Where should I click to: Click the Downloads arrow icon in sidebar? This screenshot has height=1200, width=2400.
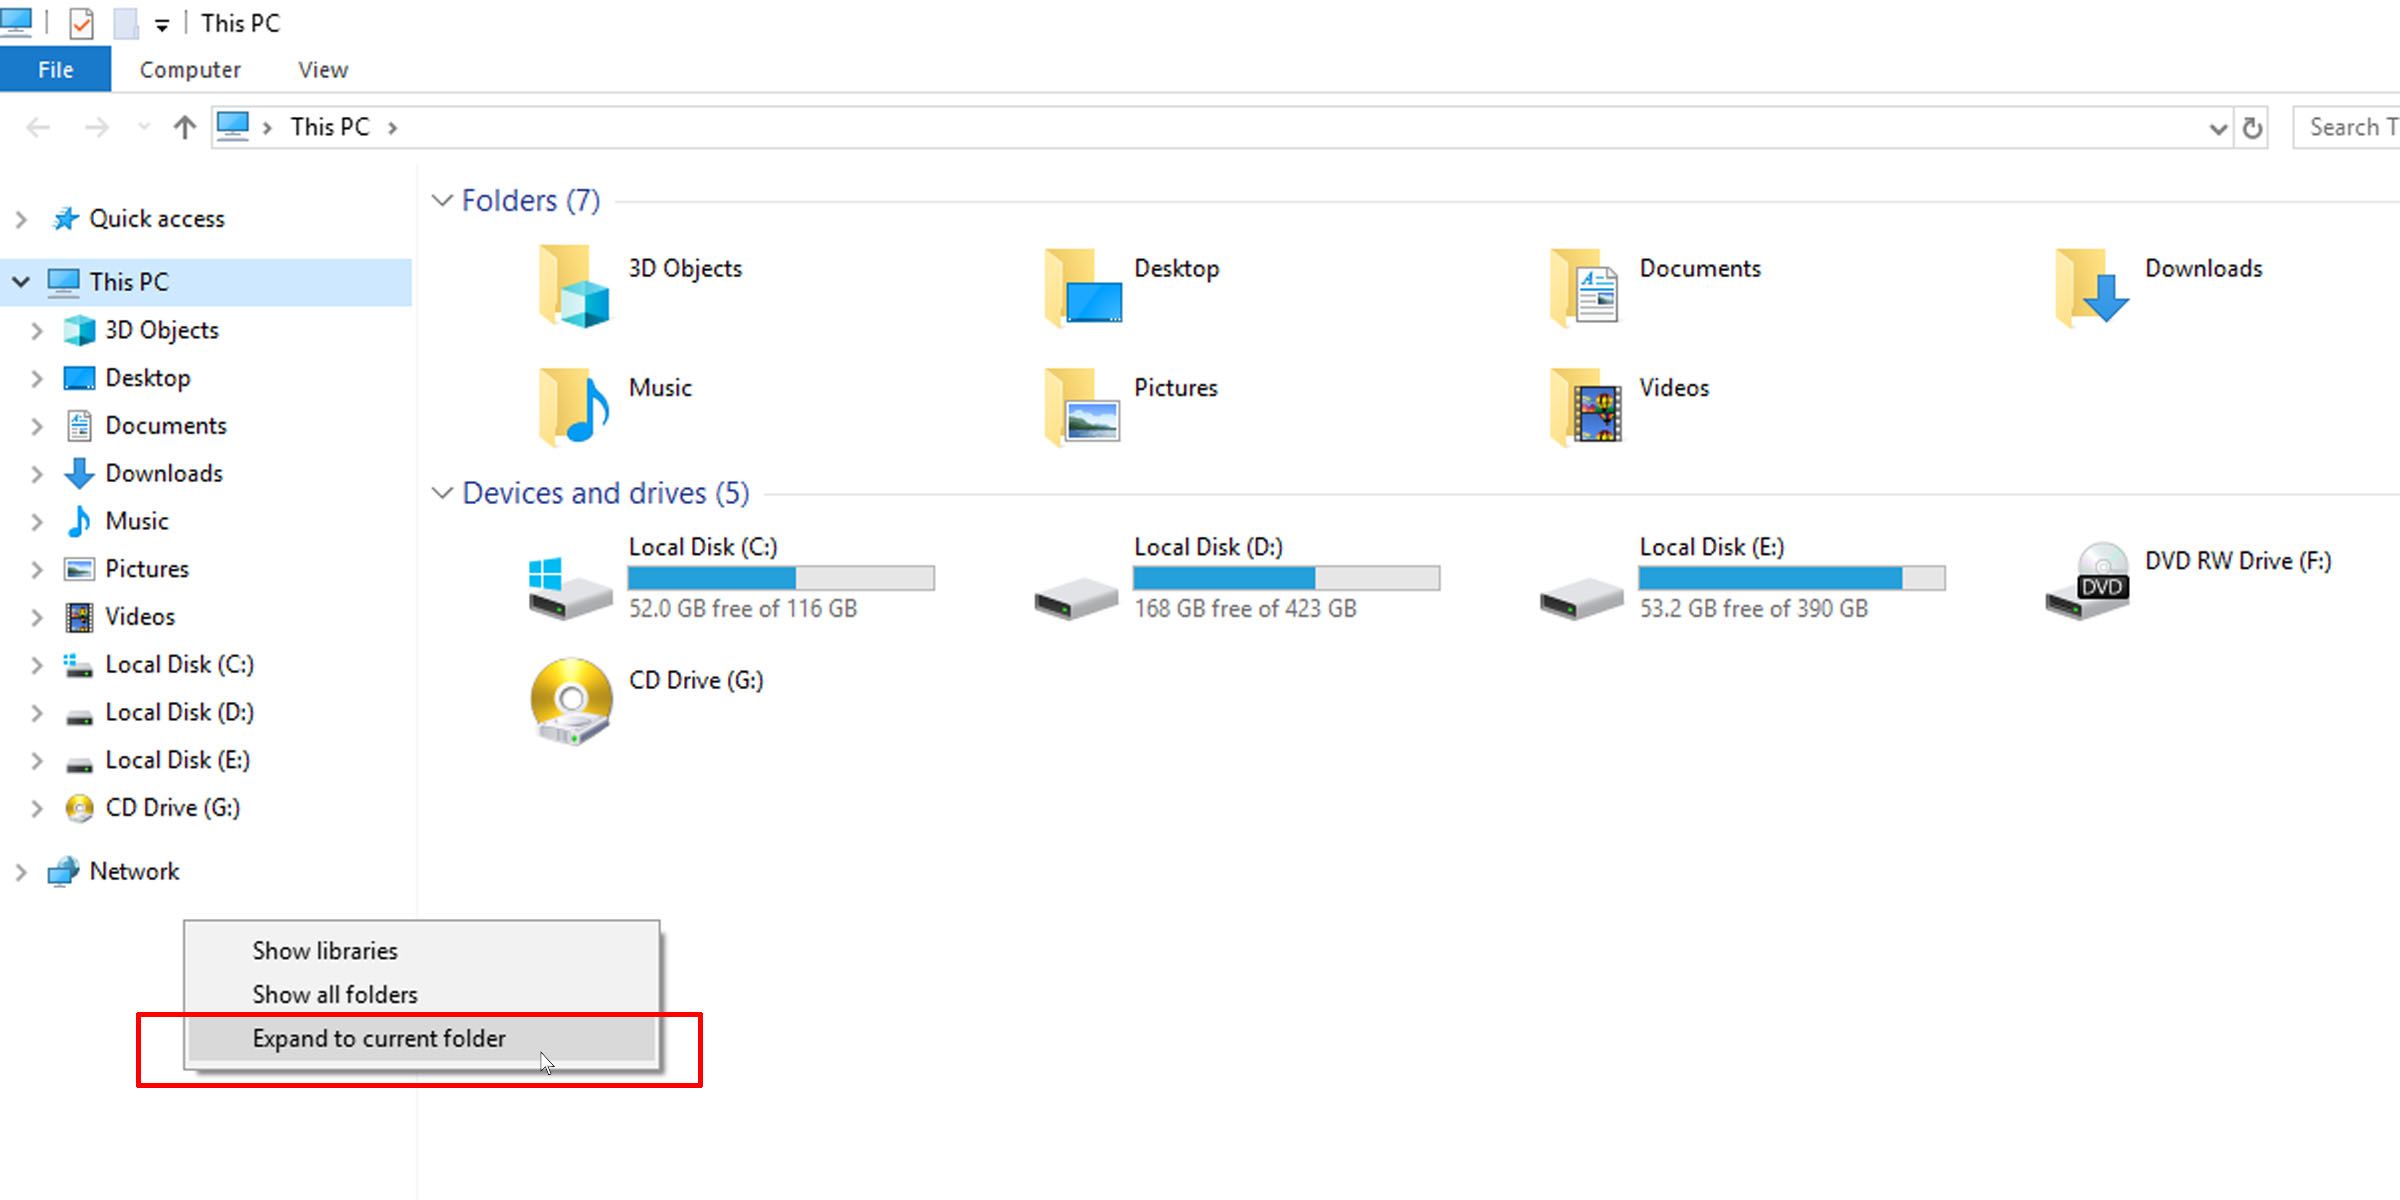tap(79, 474)
